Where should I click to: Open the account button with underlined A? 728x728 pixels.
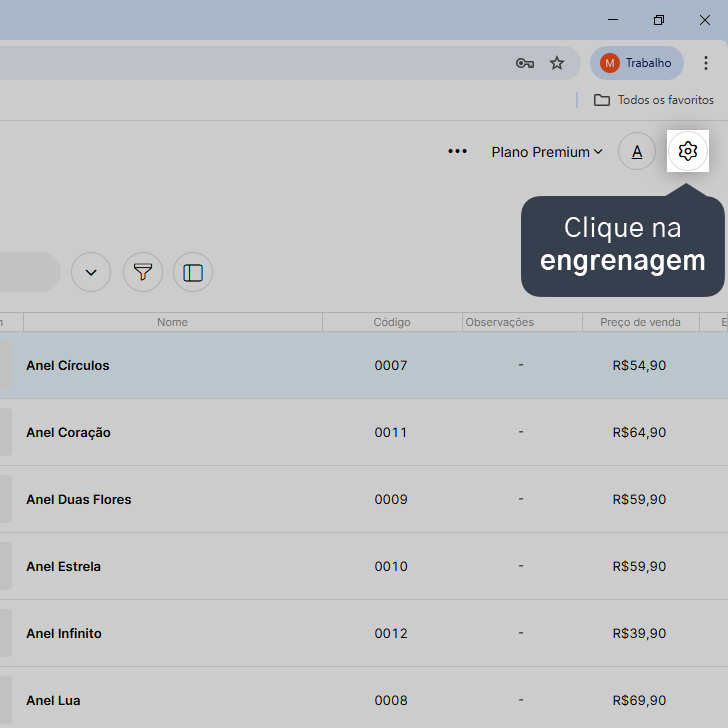(x=637, y=151)
